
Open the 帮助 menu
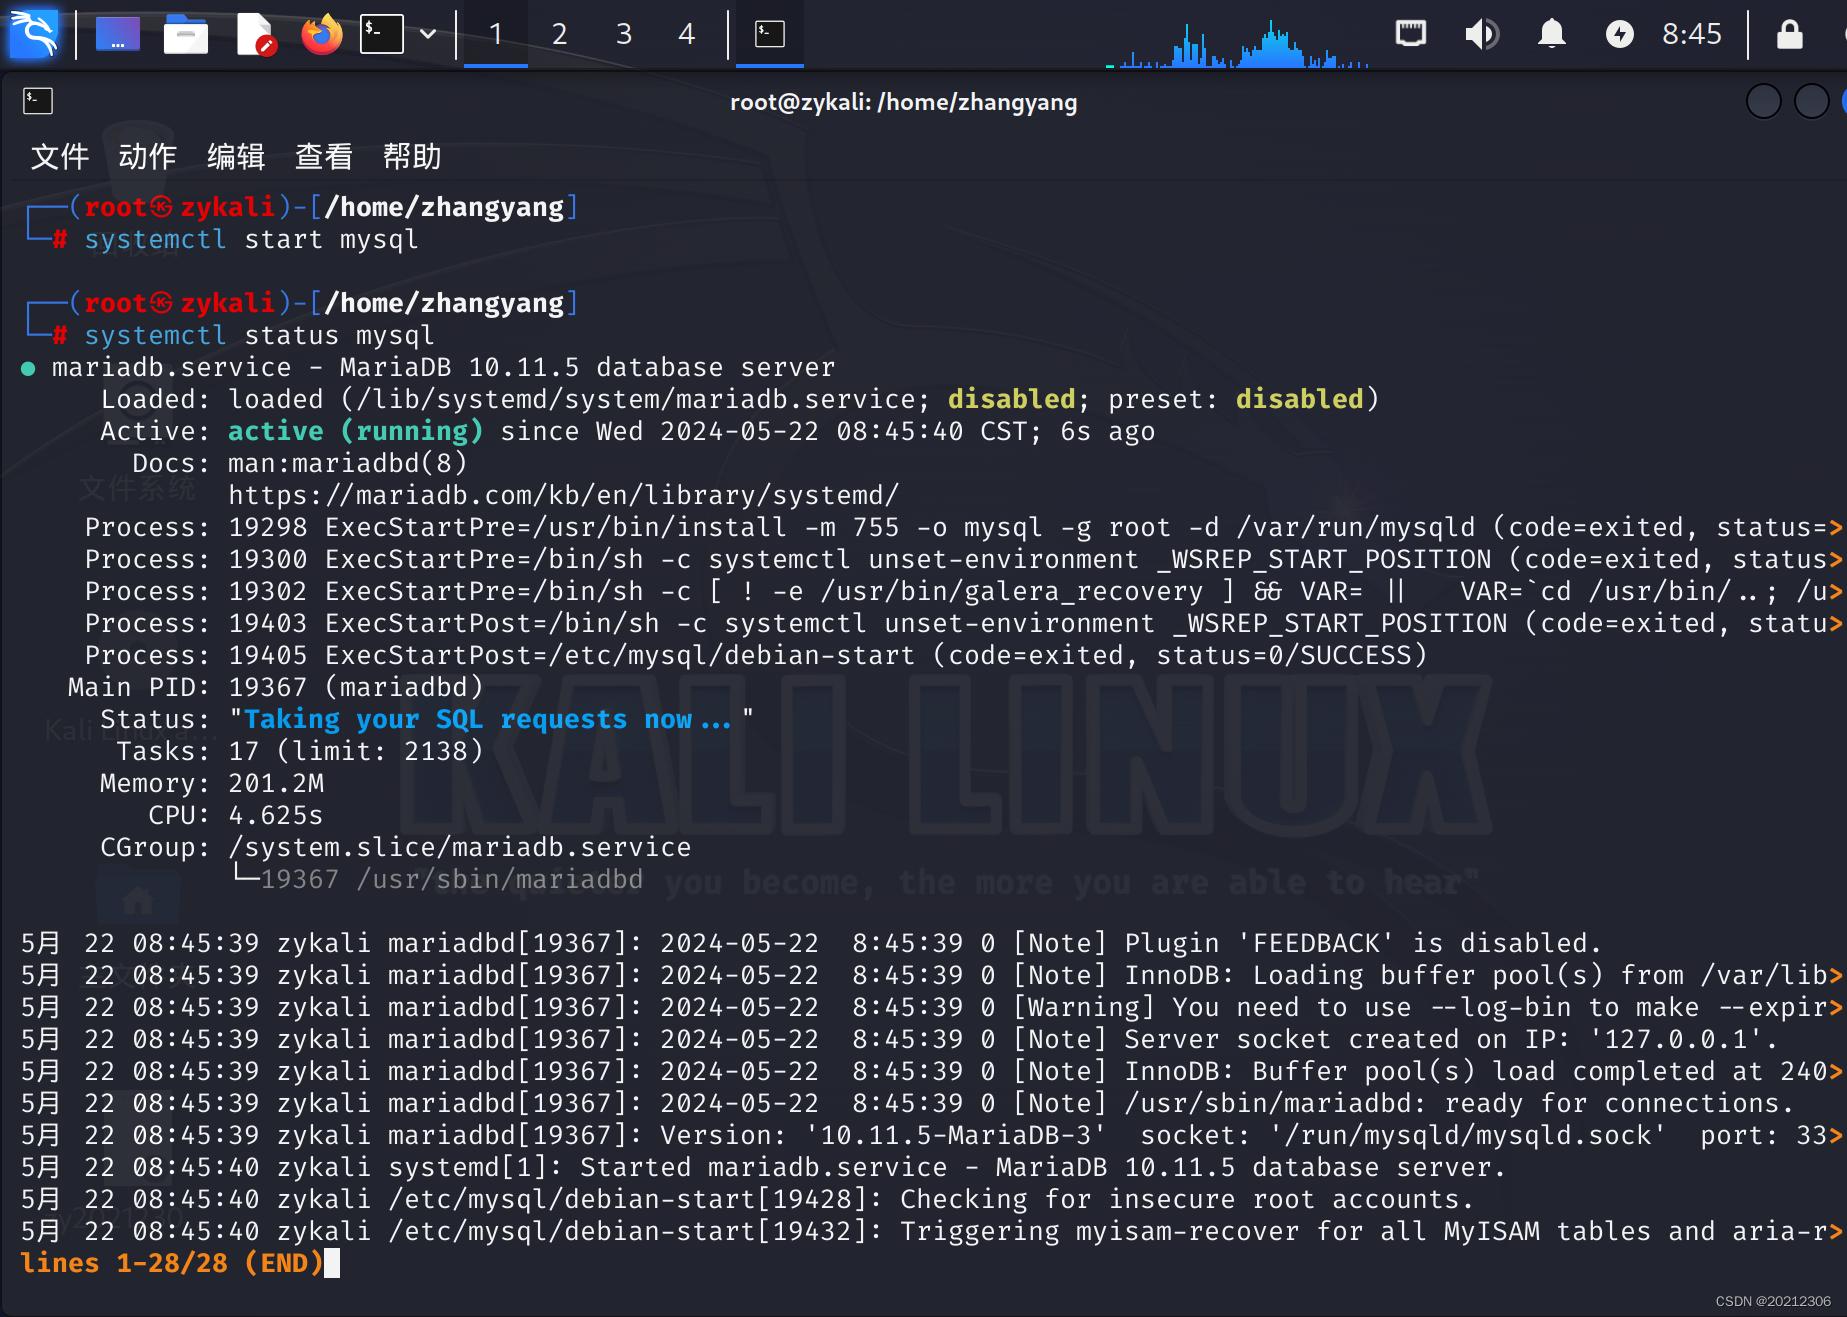(412, 156)
